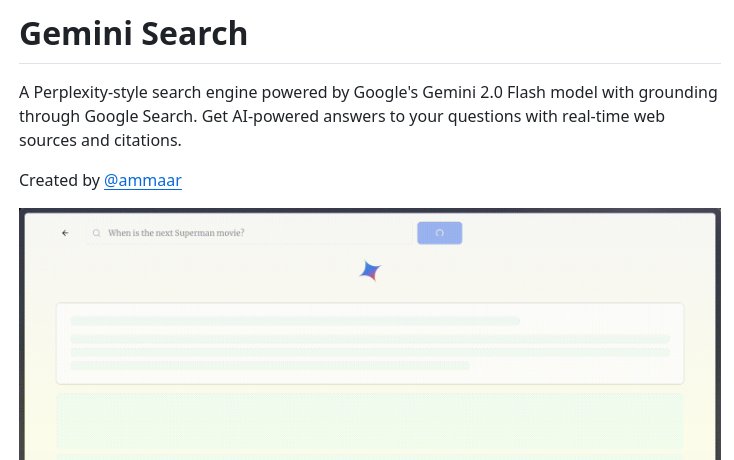Click the magnifier icon in search bar
Viewport: 734px width, 460px height.
click(x=96, y=233)
